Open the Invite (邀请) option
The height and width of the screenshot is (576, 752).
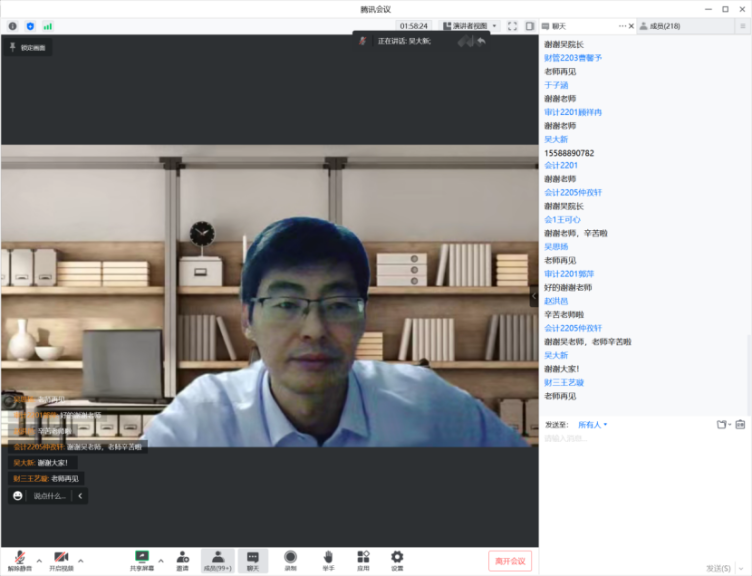click(182, 558)
